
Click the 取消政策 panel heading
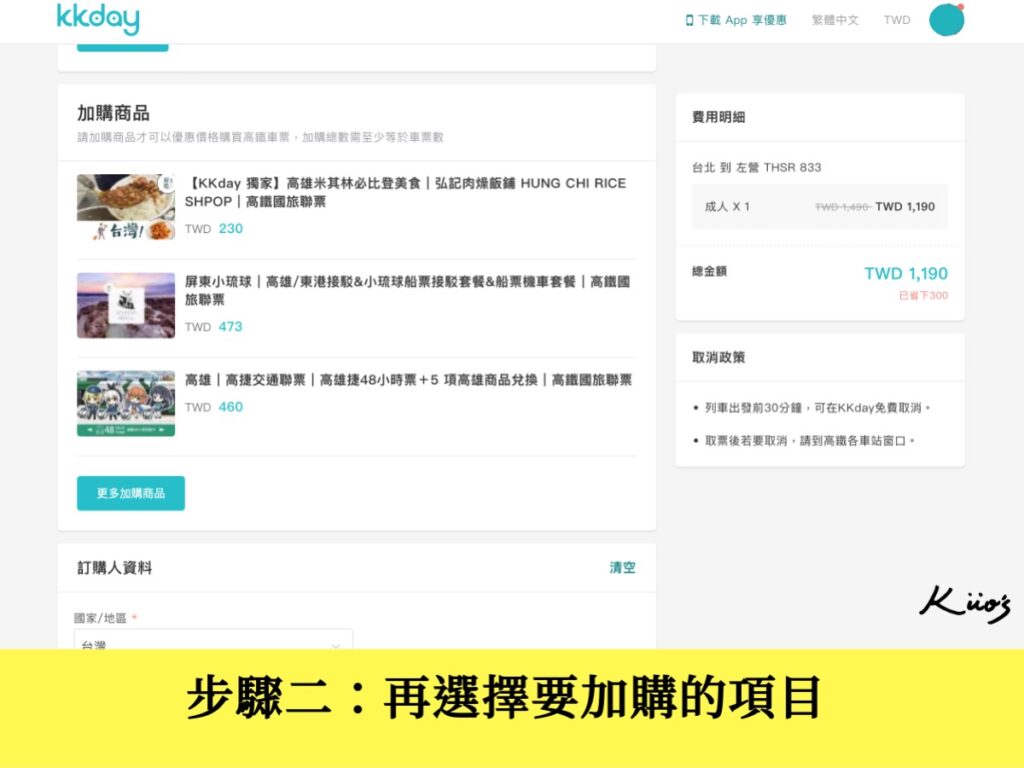coord(717,357)
